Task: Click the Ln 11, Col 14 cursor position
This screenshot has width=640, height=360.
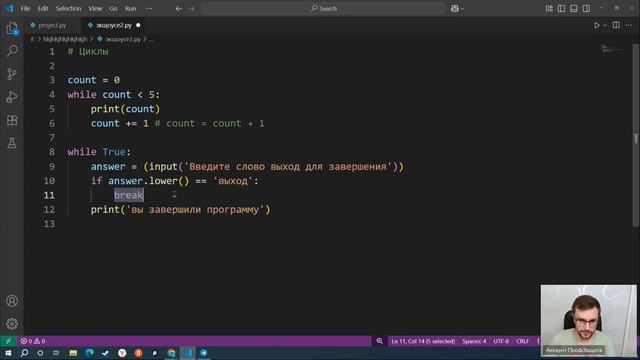Action: 423,341
